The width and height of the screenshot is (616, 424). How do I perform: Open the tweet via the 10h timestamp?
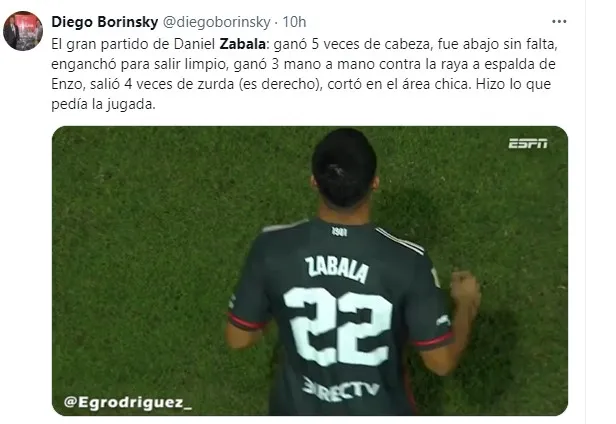[294, 22]
